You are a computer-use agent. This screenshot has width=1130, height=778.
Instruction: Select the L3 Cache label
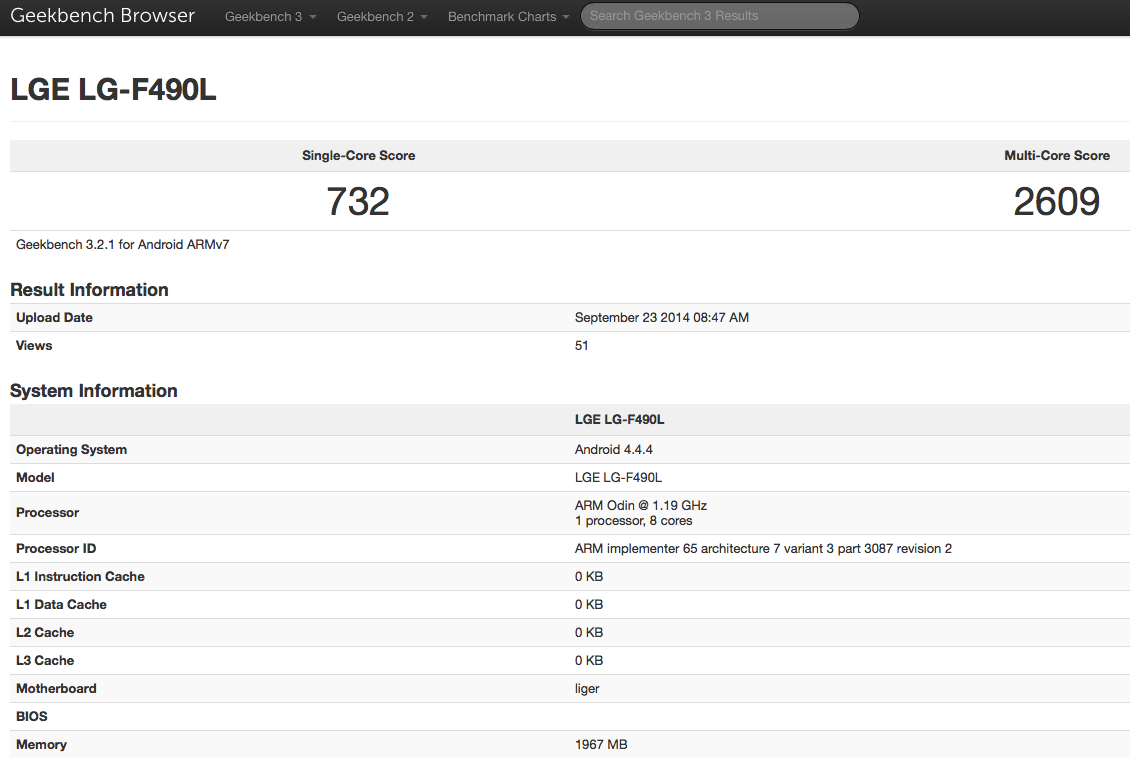45,661
